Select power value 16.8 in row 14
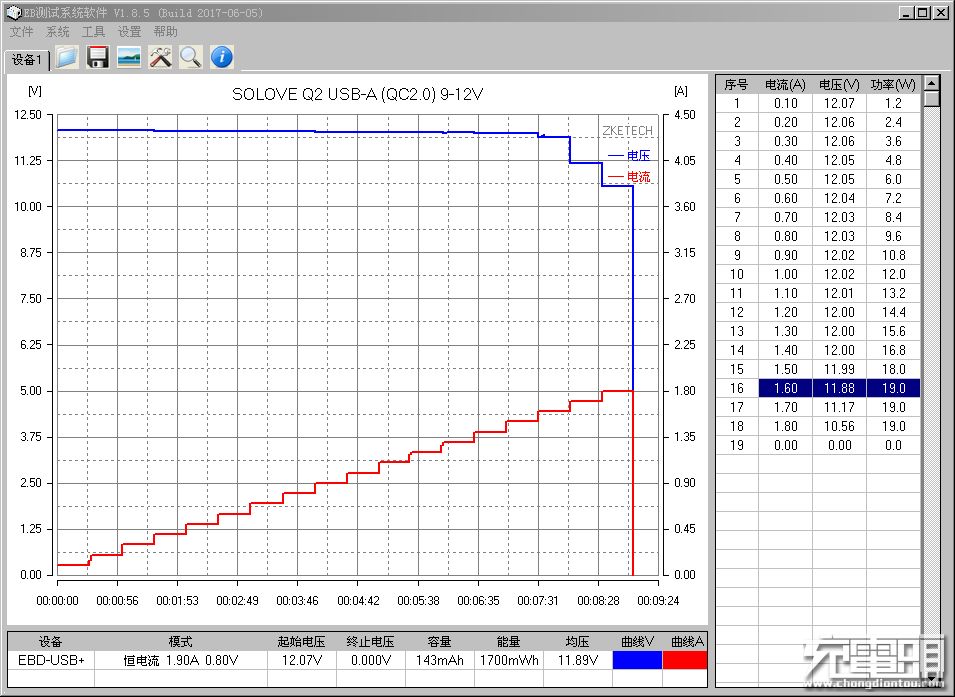955x697 pixels. pos(893,350)
